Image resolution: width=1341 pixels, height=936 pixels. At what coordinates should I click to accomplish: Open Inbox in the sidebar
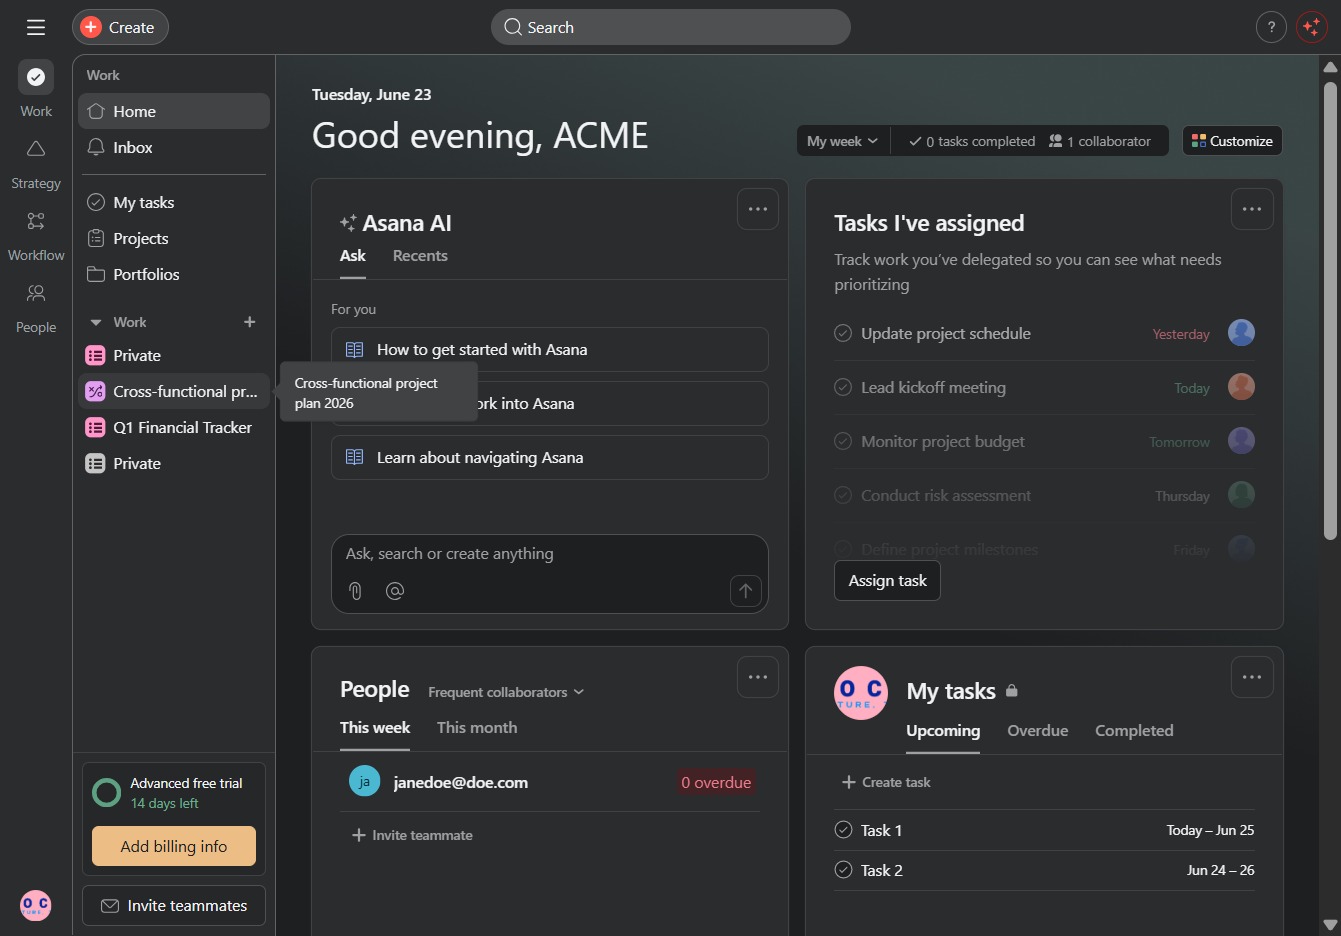point(174,147)
